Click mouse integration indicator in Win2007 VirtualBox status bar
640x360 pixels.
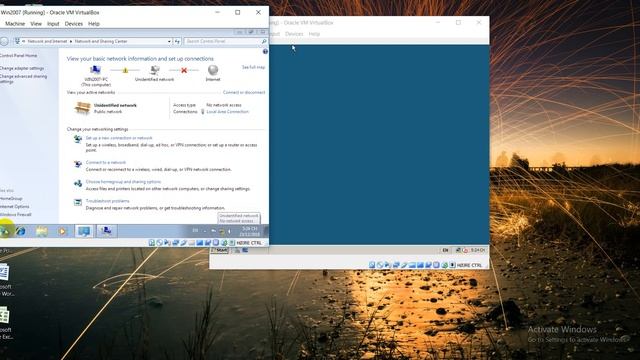pos(224,243)
